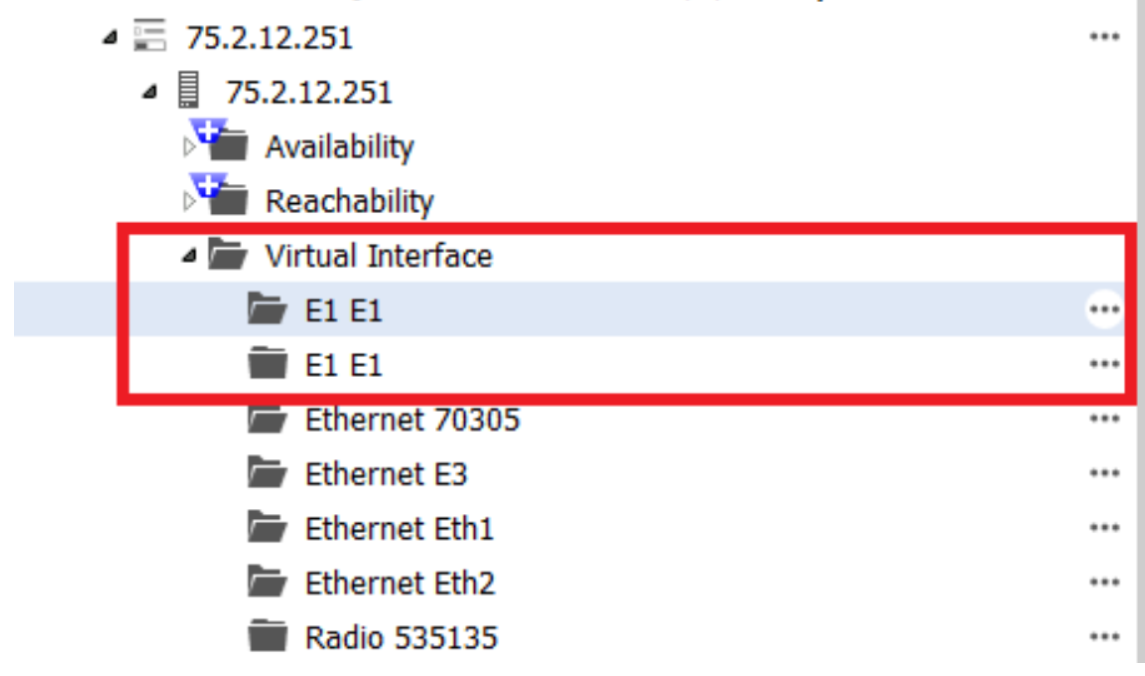Screen dimensions: 1145x676
Task: Click the Virtual Interface folder icon
Action: (x=228, y=256)
